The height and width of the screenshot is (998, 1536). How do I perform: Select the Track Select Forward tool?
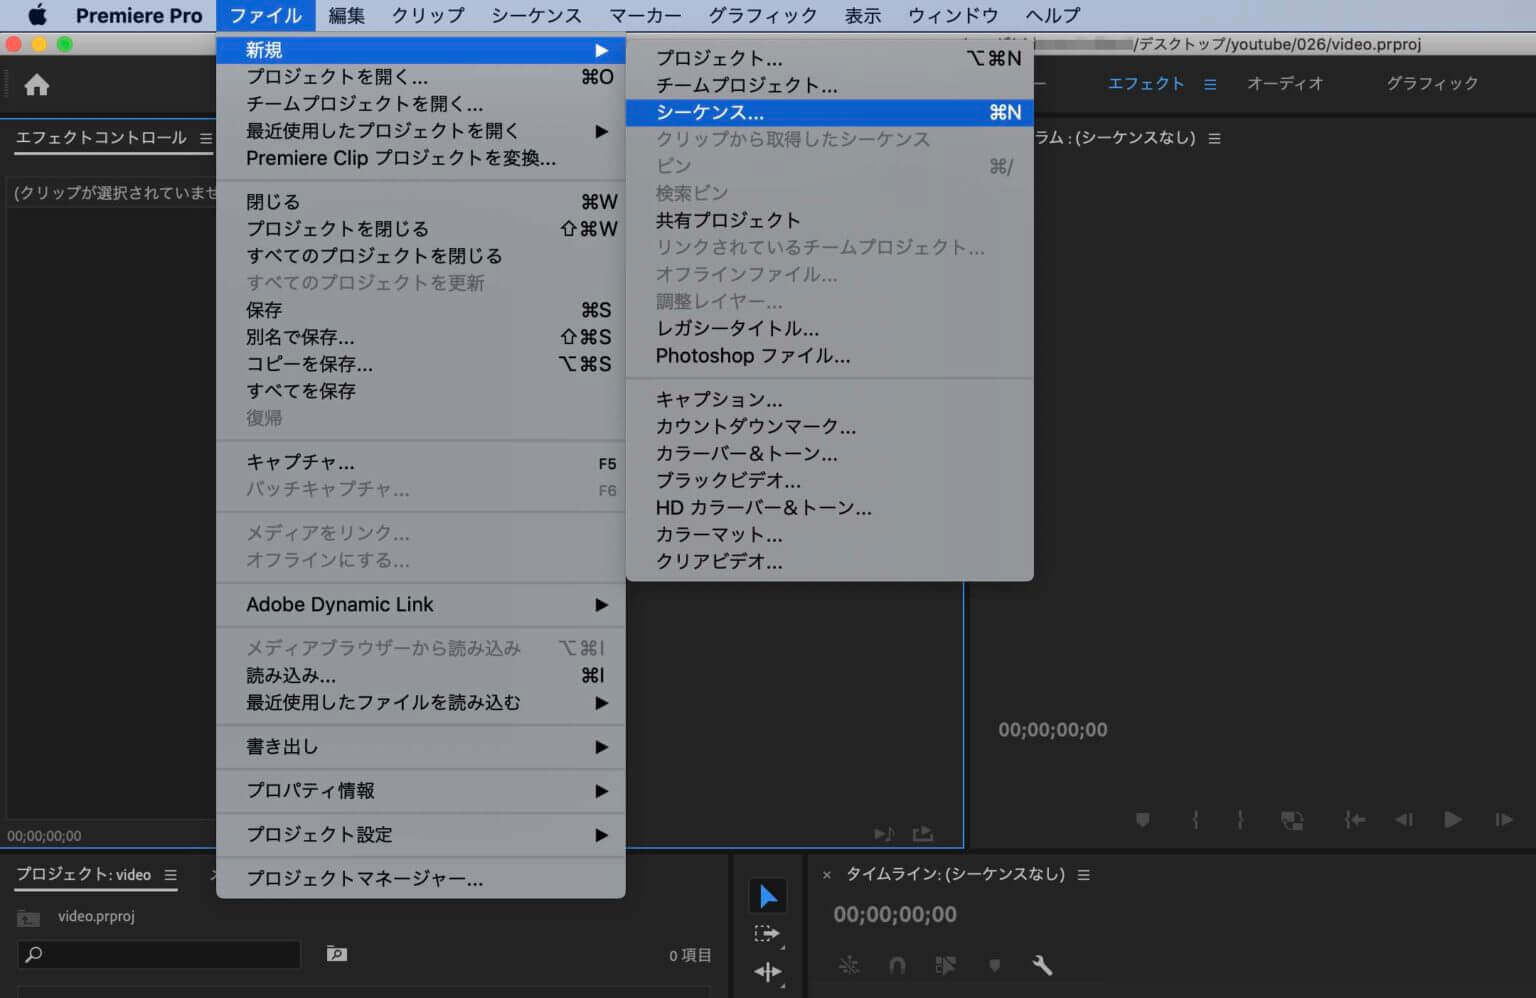coord(767,934)
